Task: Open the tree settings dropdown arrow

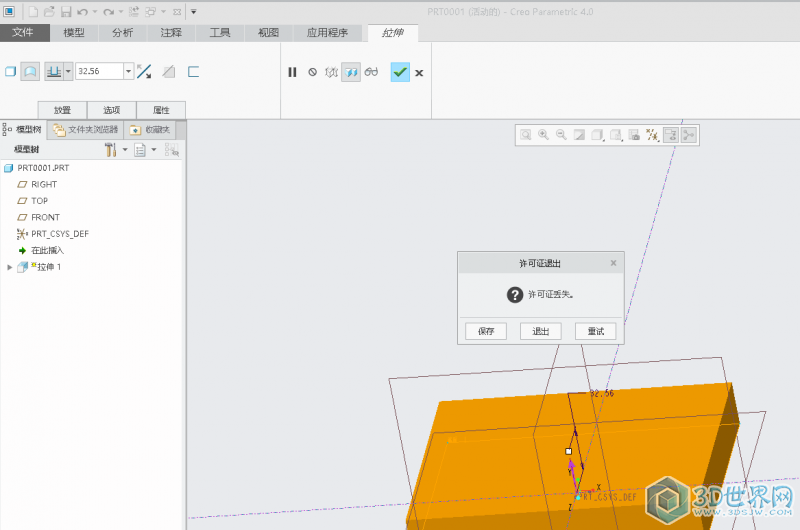Action: pyautogui.click(x=125, y=150)
